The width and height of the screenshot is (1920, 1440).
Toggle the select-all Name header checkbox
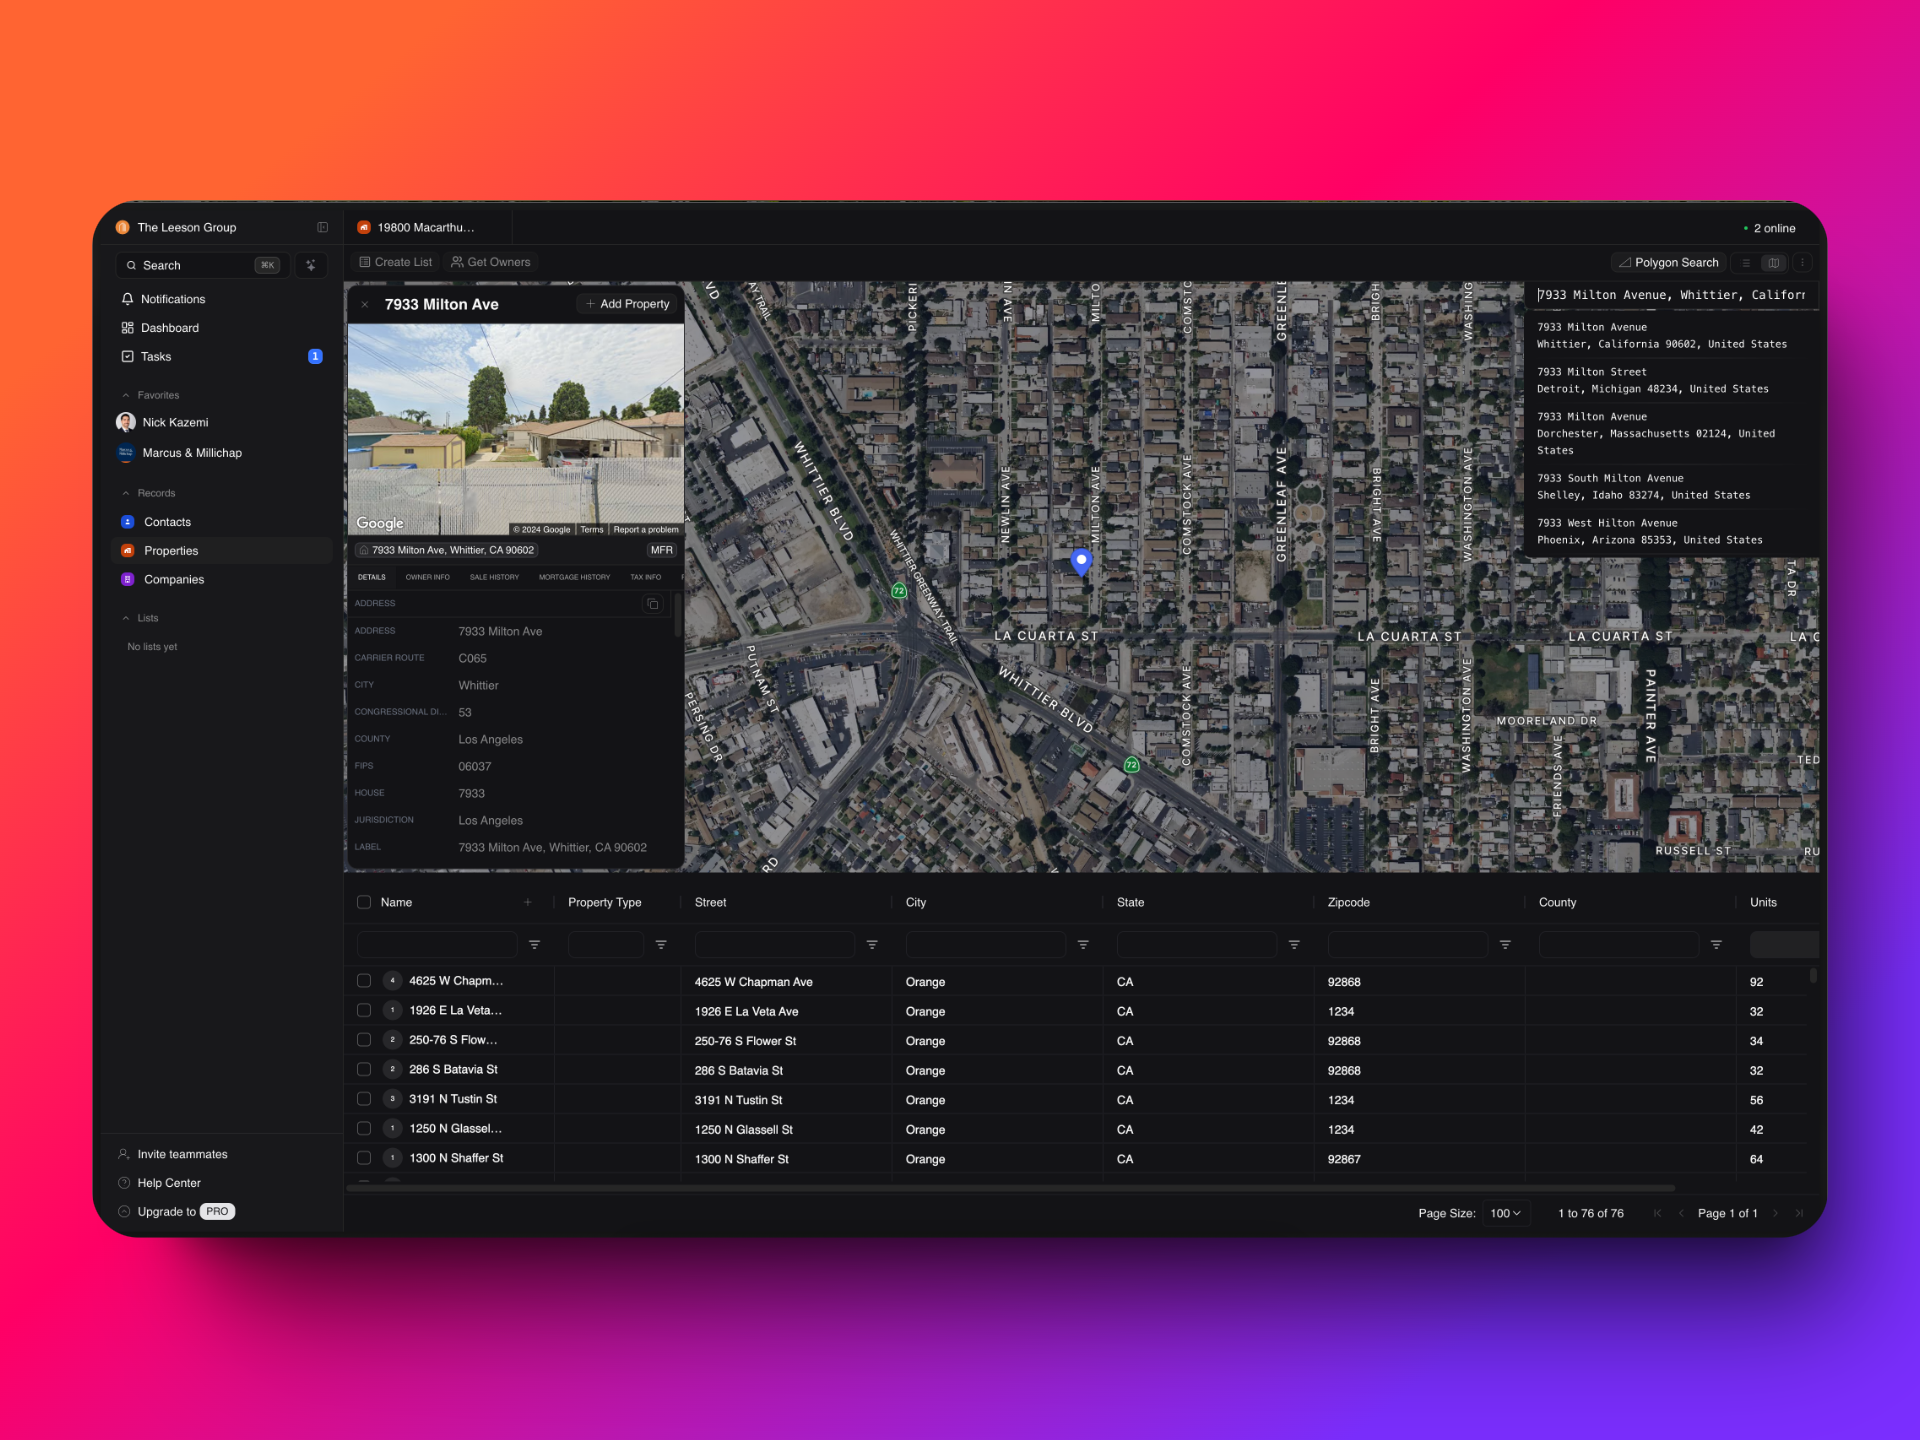[364, 902]
